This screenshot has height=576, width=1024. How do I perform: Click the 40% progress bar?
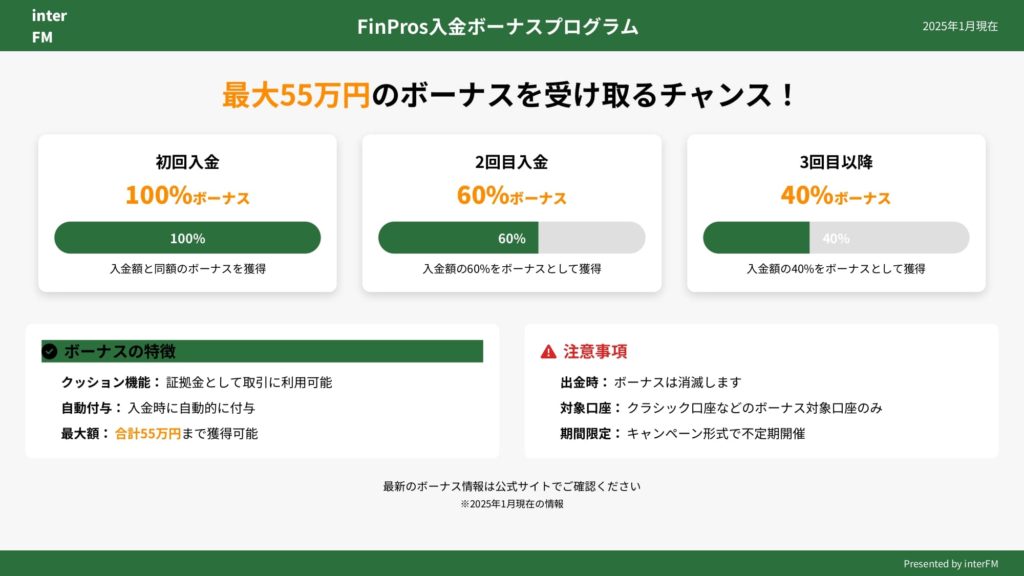(836, 238)
